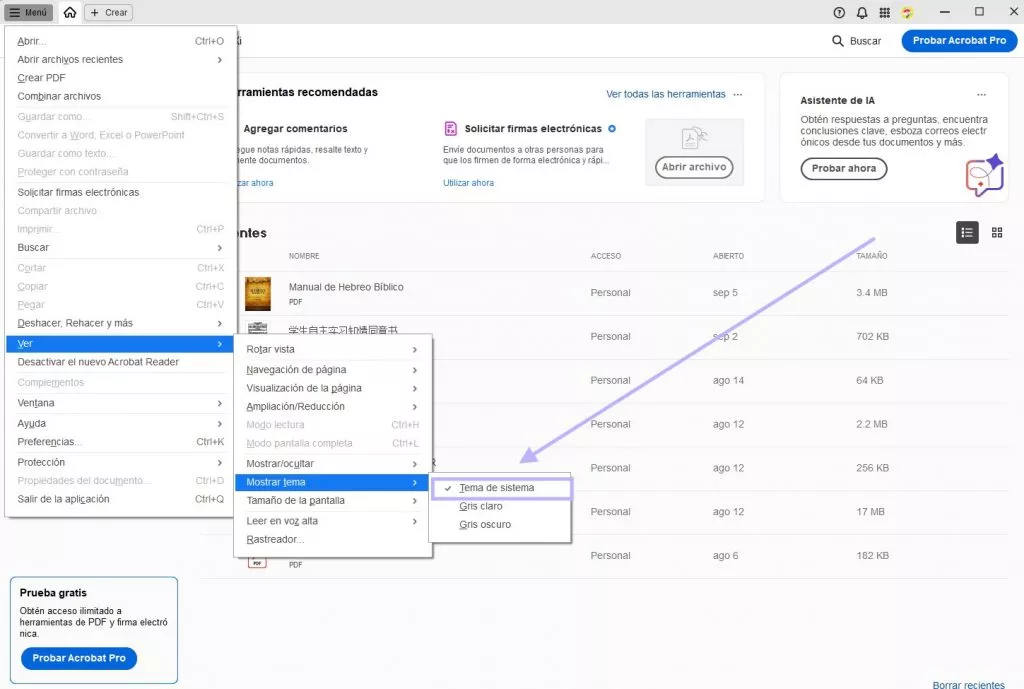Choose Crear PDF menu entry

[x=120, y=78]
